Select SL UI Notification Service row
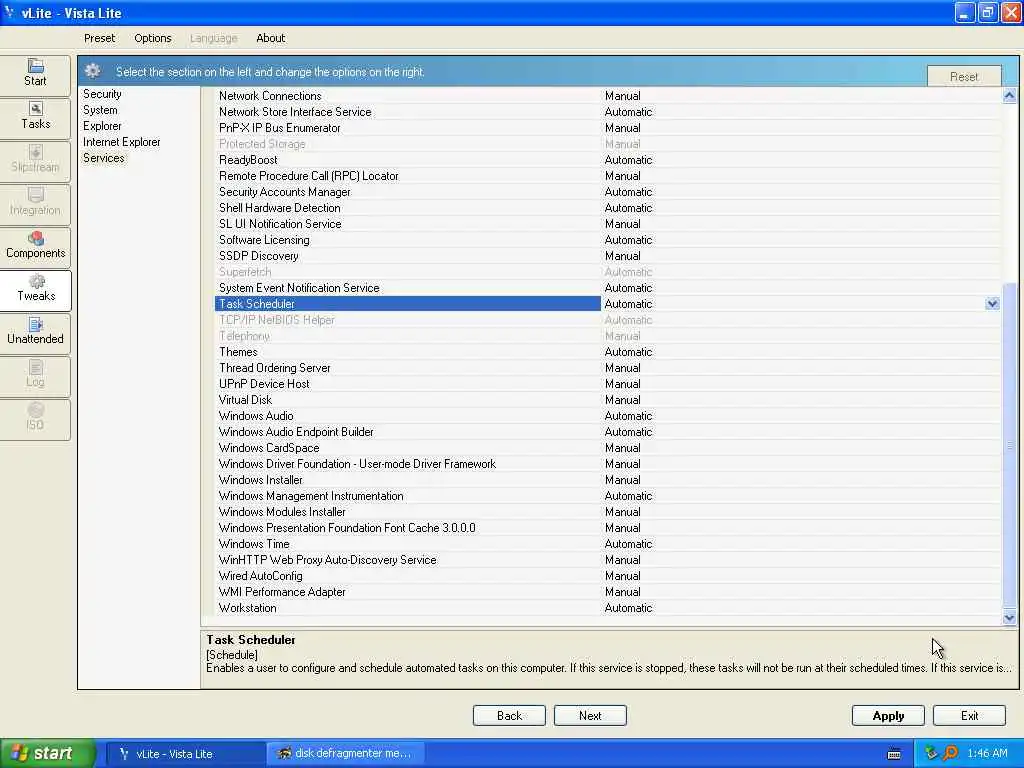This screenshot has width=1024, height=768. coord(607,224)
